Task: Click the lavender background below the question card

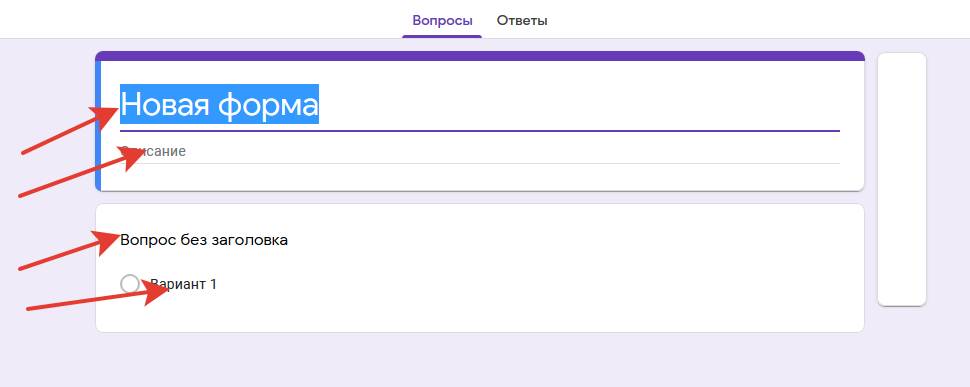Action: pyautogui.click(x=479, y=360)
